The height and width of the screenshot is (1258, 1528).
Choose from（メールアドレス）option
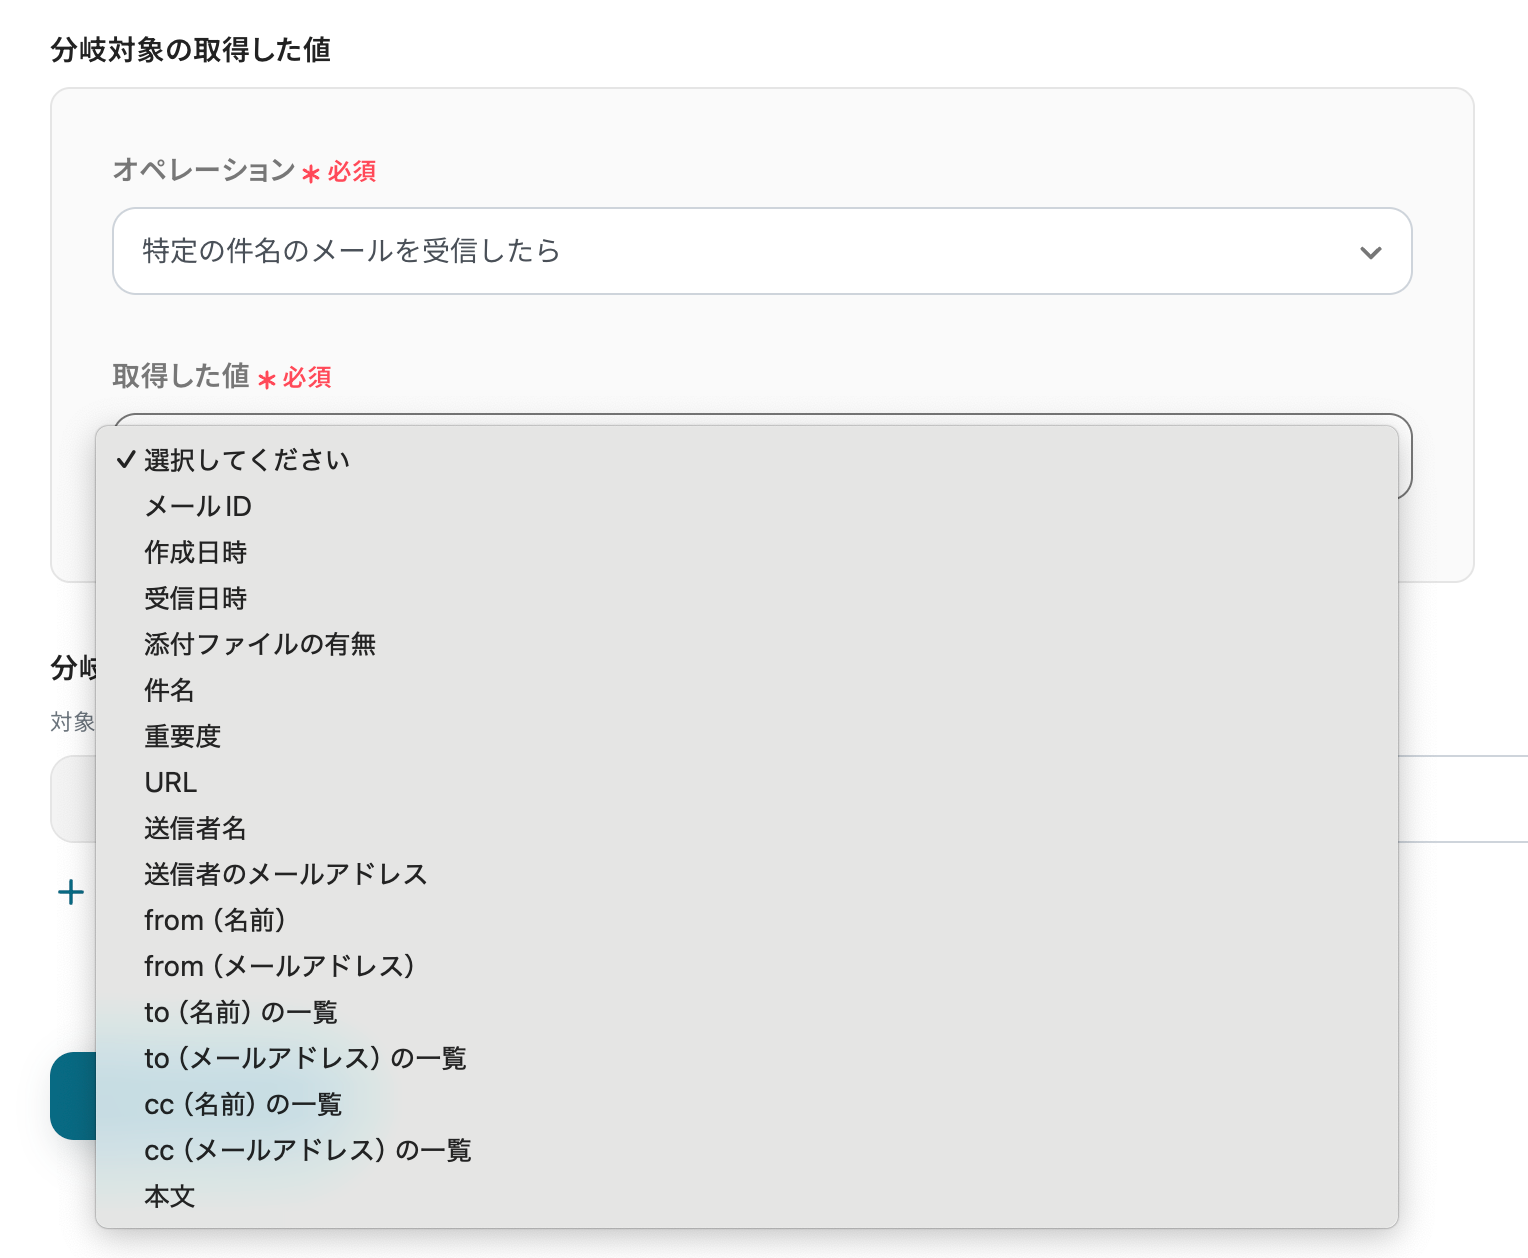click(279, 966)
